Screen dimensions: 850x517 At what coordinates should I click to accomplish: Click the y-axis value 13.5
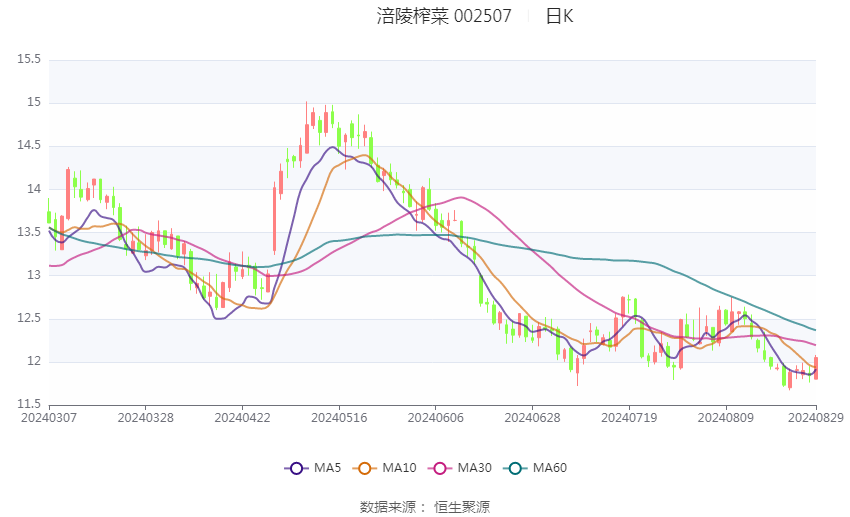tap(29, 232)
